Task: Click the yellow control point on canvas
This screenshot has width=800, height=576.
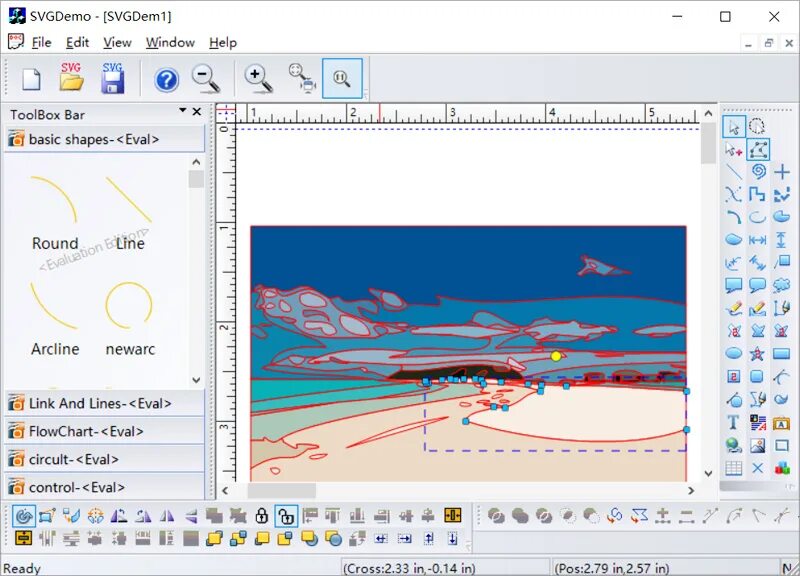Action: (556, 356)
